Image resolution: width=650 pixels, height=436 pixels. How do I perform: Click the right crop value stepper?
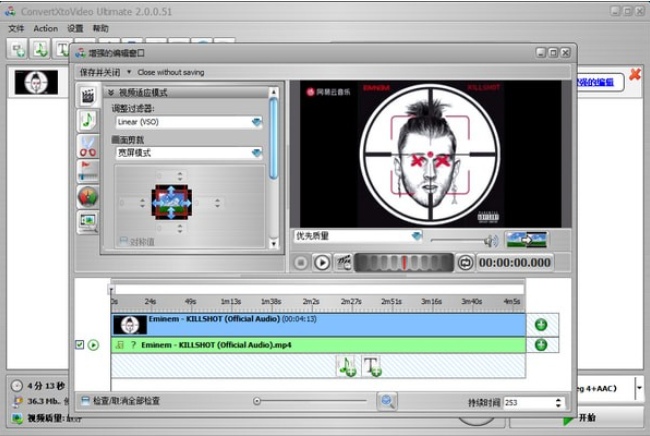point(217,203)
